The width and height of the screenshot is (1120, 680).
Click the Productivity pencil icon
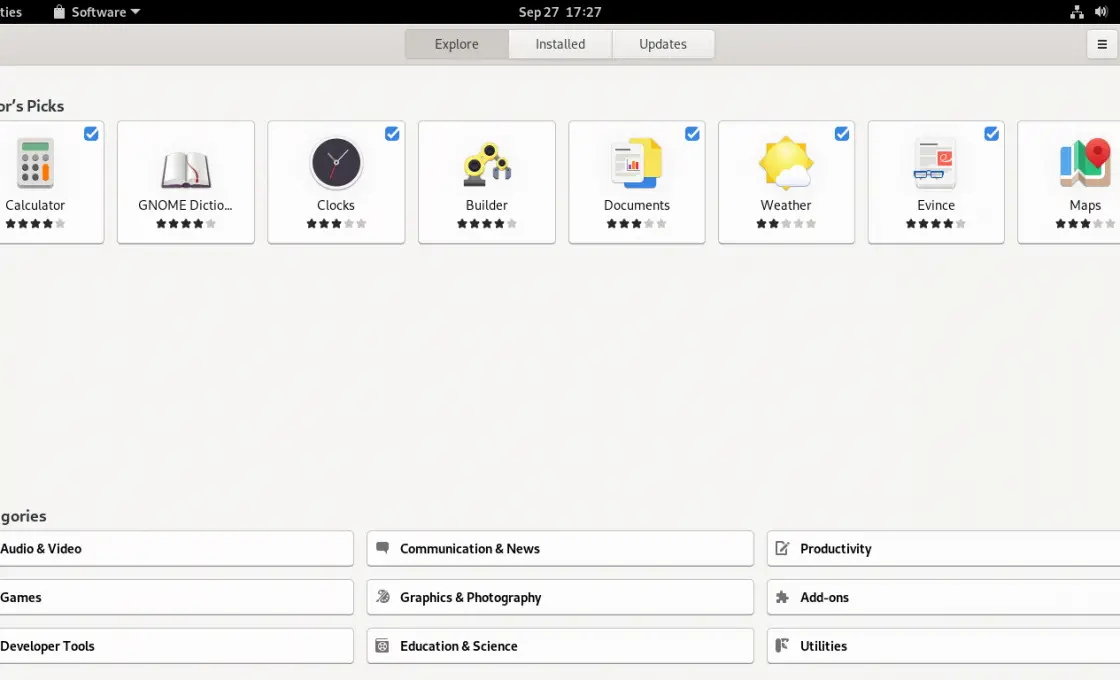(782, 548)
